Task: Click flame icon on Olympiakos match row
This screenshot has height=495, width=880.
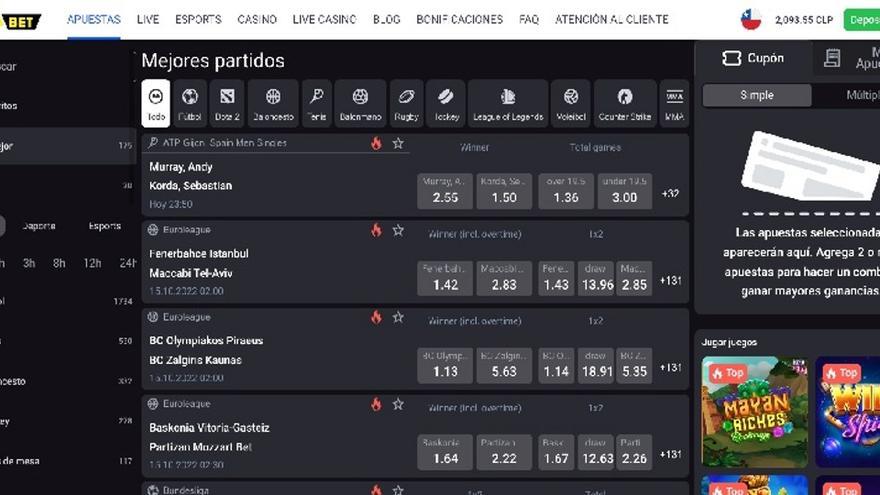Action: click(x=376, y=317)
